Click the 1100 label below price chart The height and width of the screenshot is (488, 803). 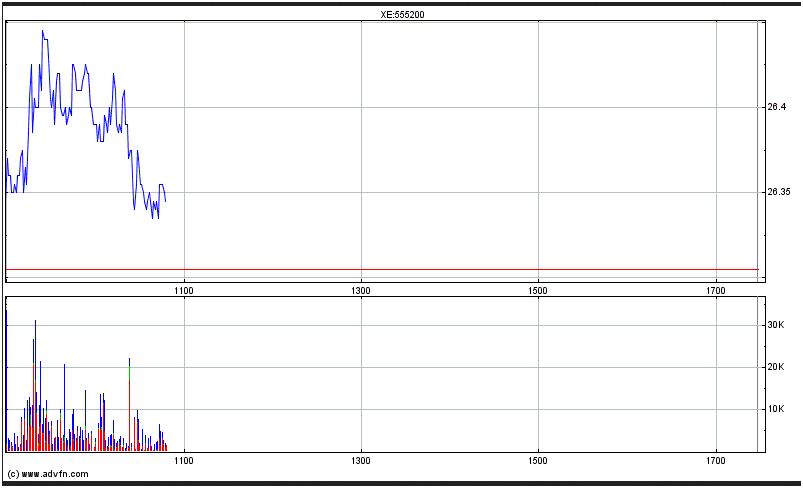184,291
